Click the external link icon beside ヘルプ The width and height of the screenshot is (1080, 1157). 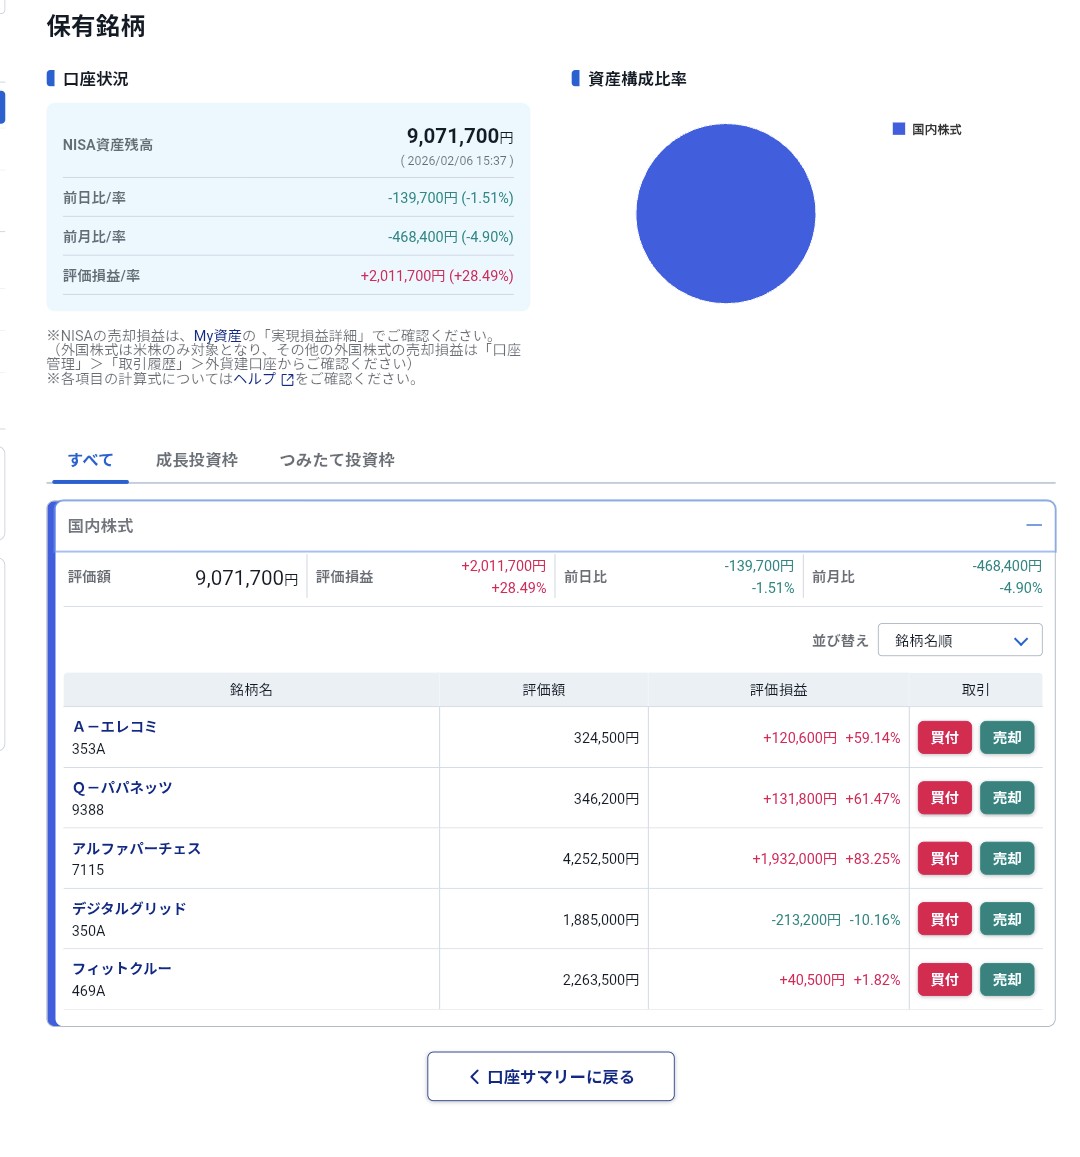tap(286, 379)
